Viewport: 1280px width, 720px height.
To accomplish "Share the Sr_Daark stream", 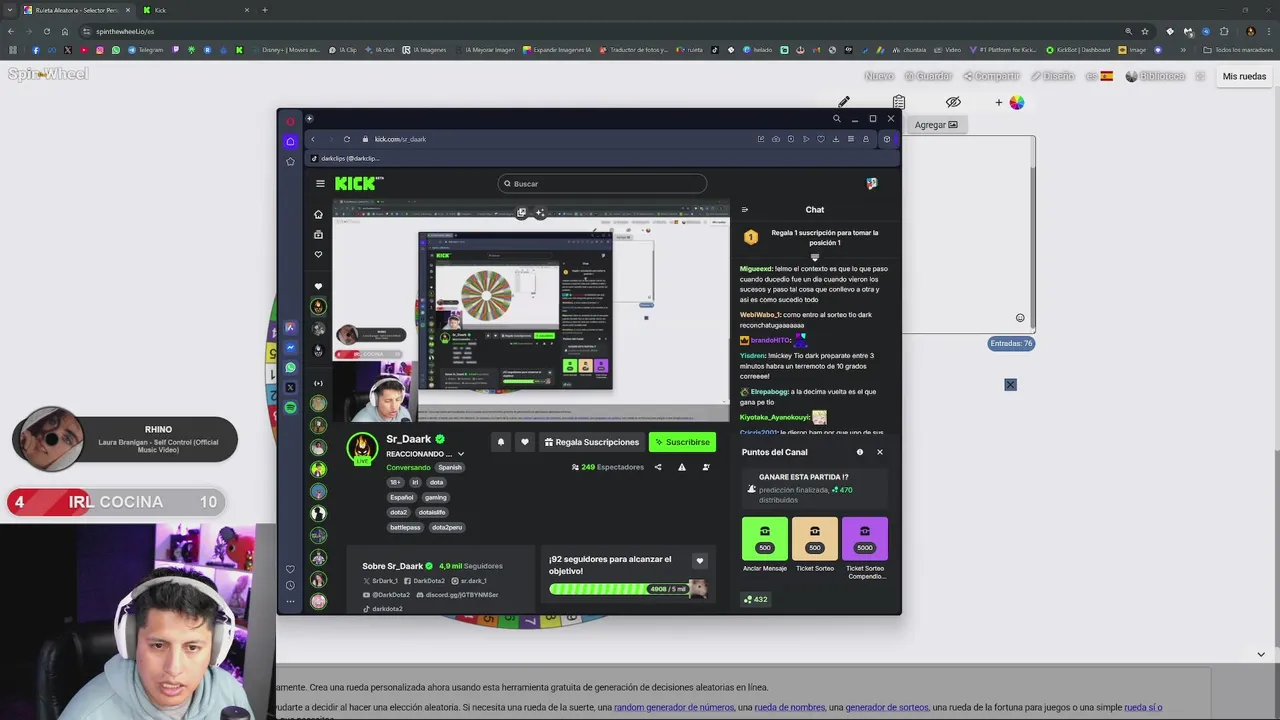I will point(657,467).
